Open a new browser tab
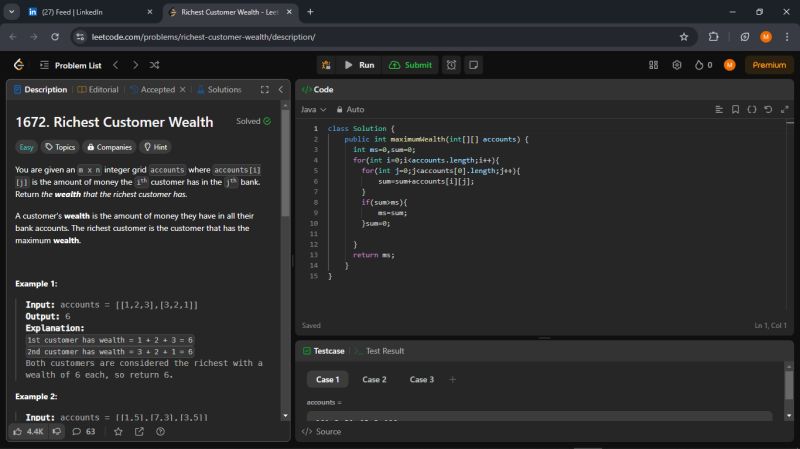800x449 pixels. tap(310, 12)
